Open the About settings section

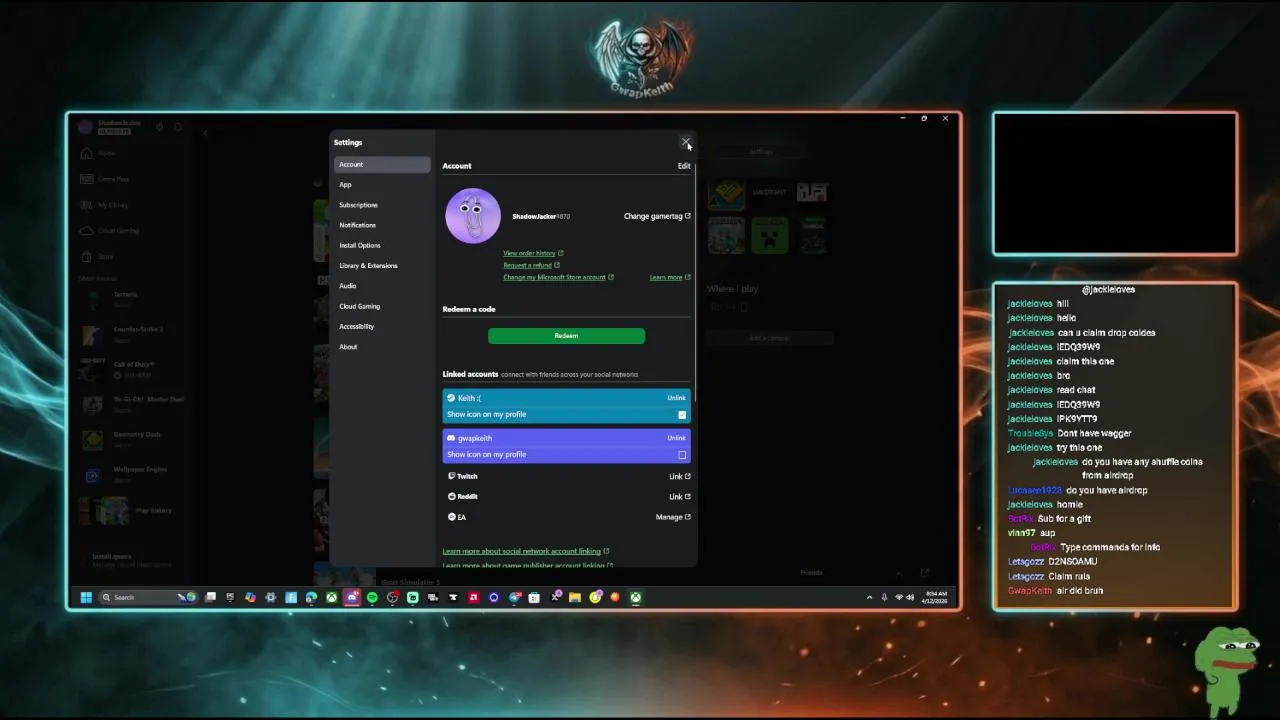(x=382, y=347)
